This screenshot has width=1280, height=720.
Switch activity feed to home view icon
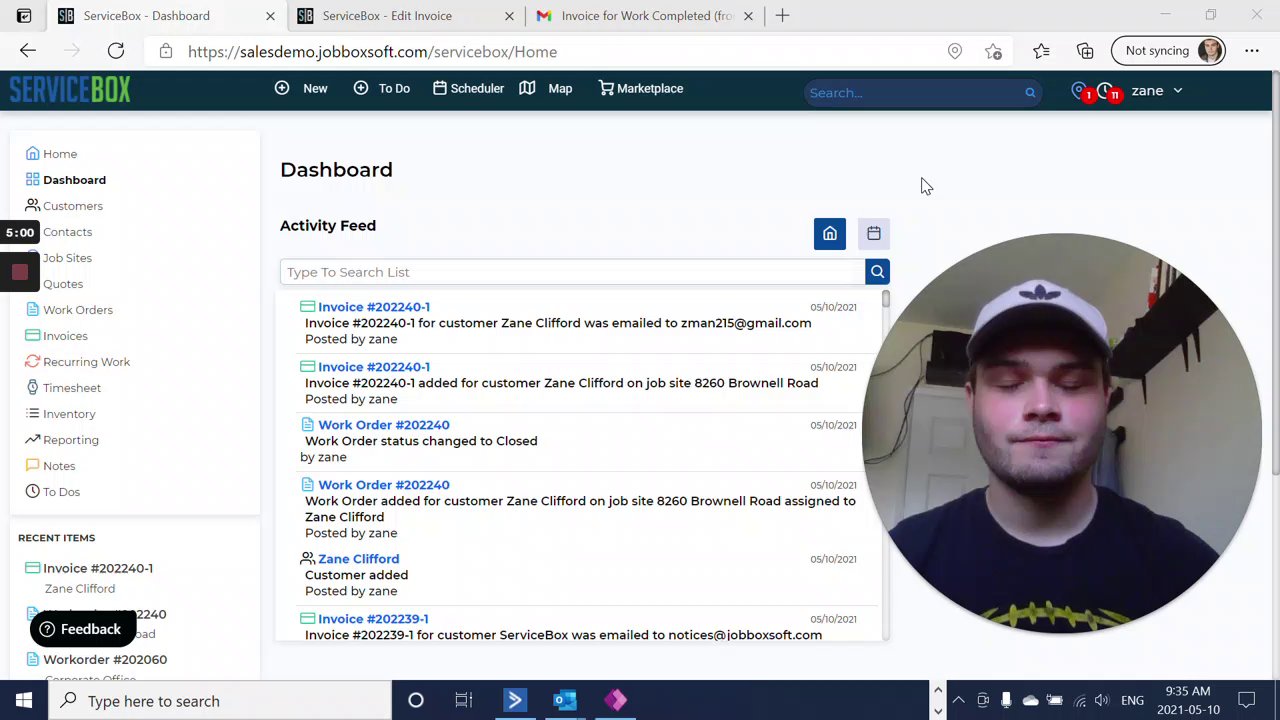click(x=830, y=234)
